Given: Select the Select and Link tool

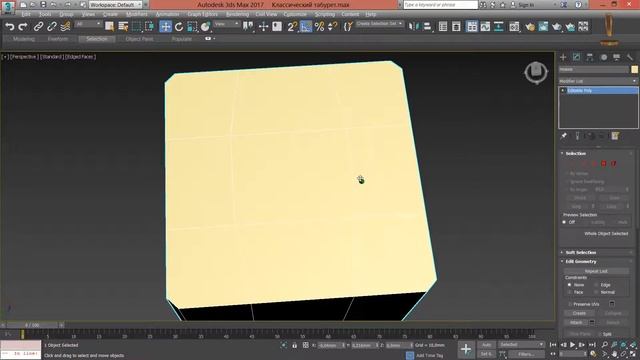Looking at the screenshot, I should click(x=38, y=27).
